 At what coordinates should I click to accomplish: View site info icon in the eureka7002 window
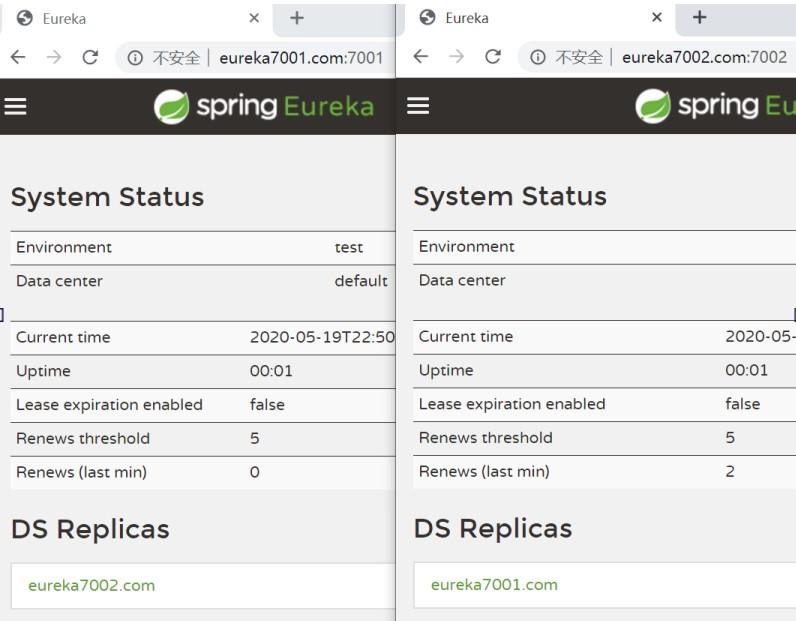click(x=538, y=57)
